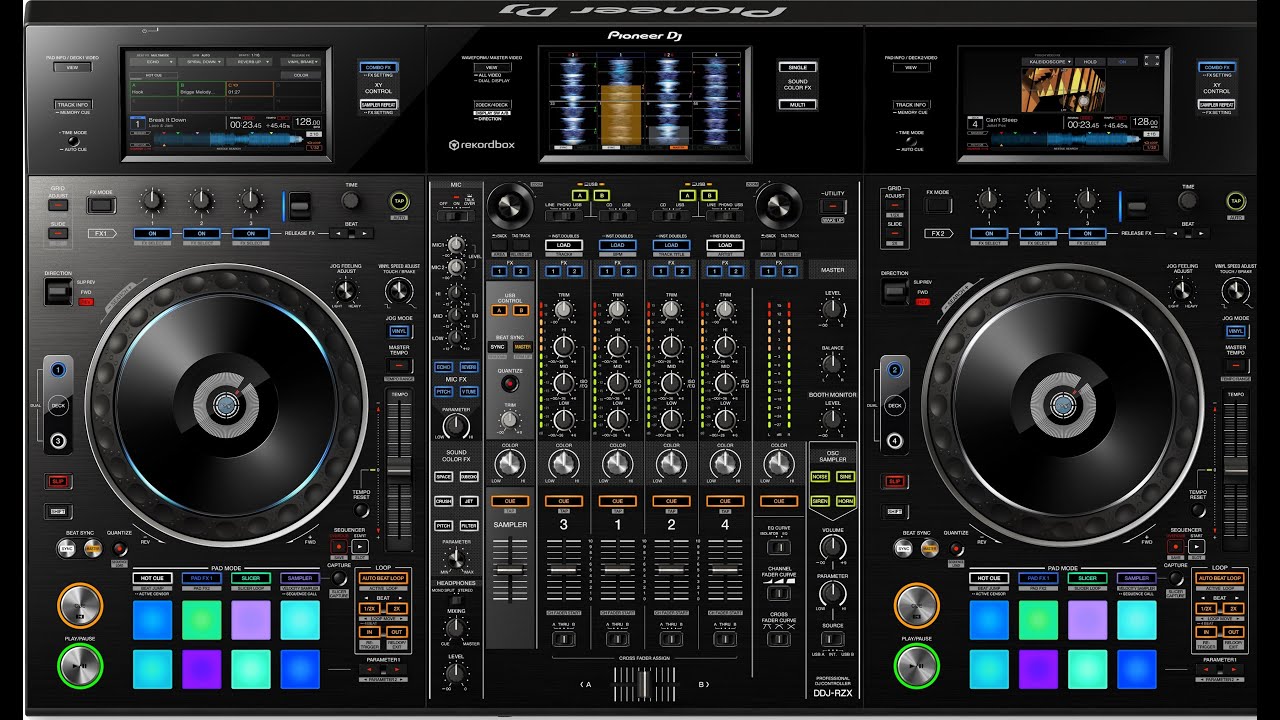Click the left deck TEMPO slider
The width and height of the screenshot is (1280, 720).
click(399, 471)
